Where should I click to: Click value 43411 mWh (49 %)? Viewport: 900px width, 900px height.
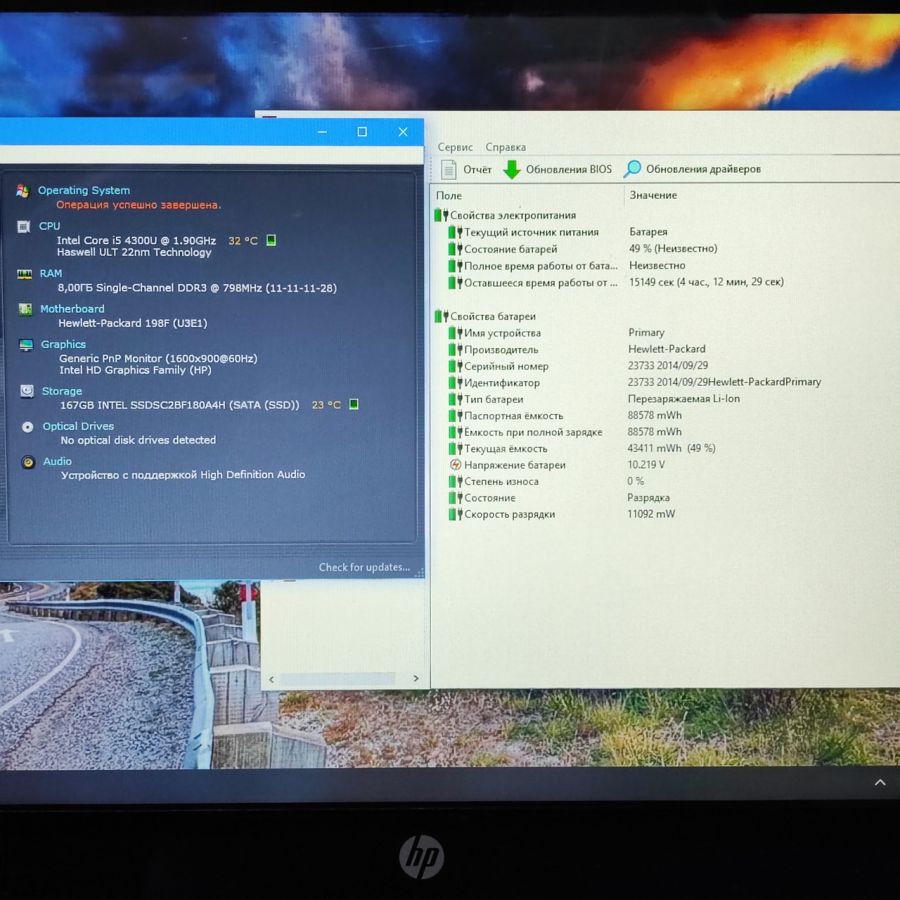672,448
